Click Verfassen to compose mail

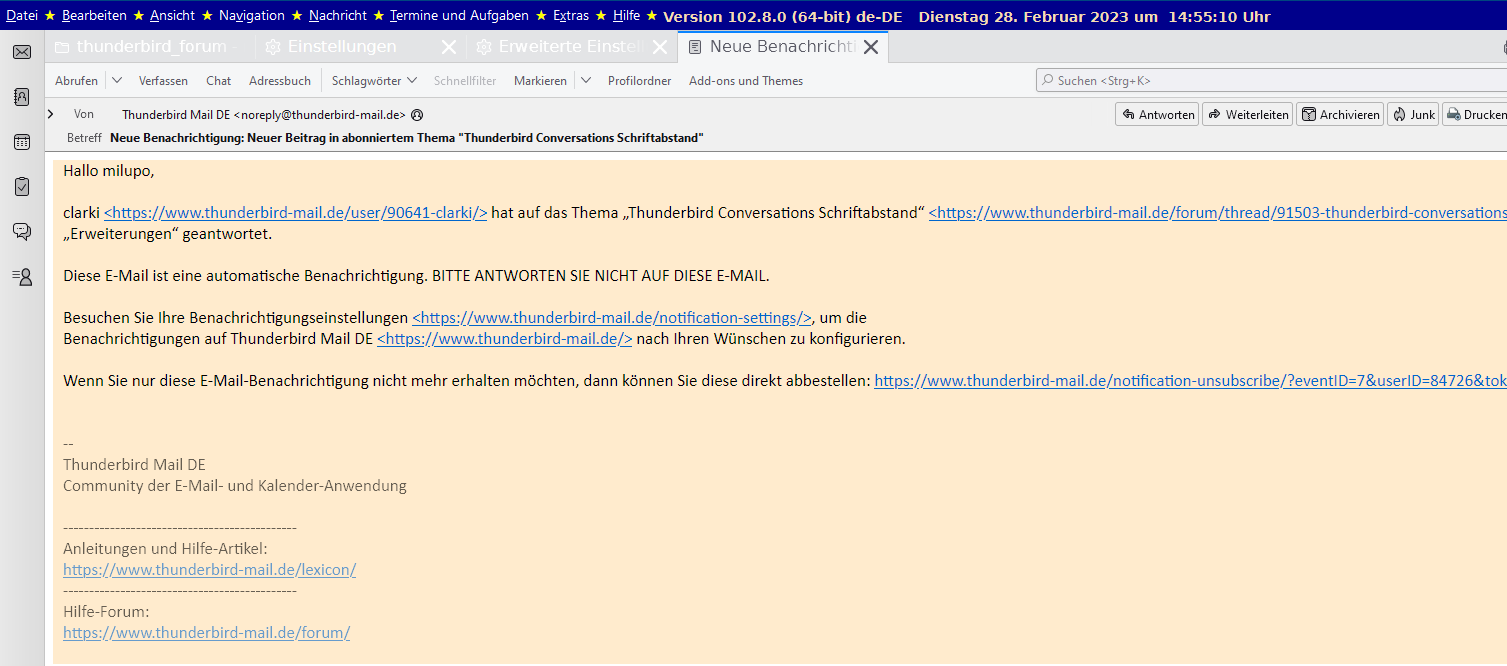163,81
